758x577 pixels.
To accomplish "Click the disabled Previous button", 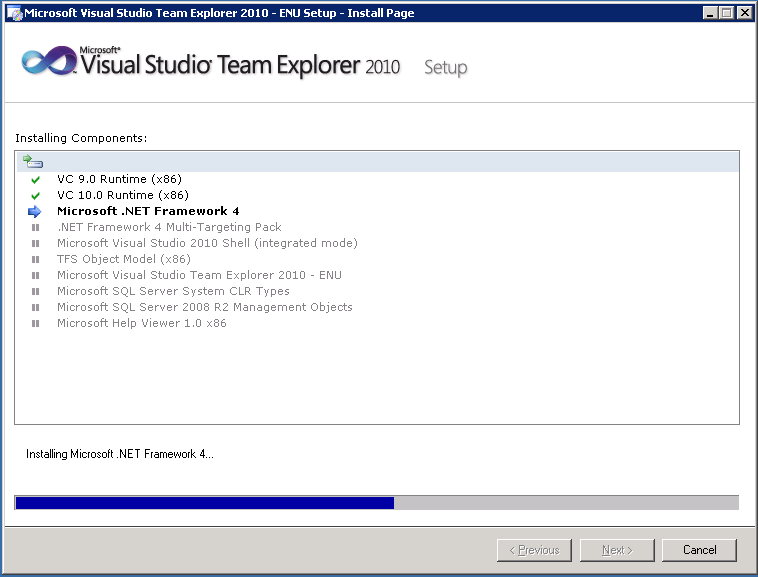I will tap(534, 550).
